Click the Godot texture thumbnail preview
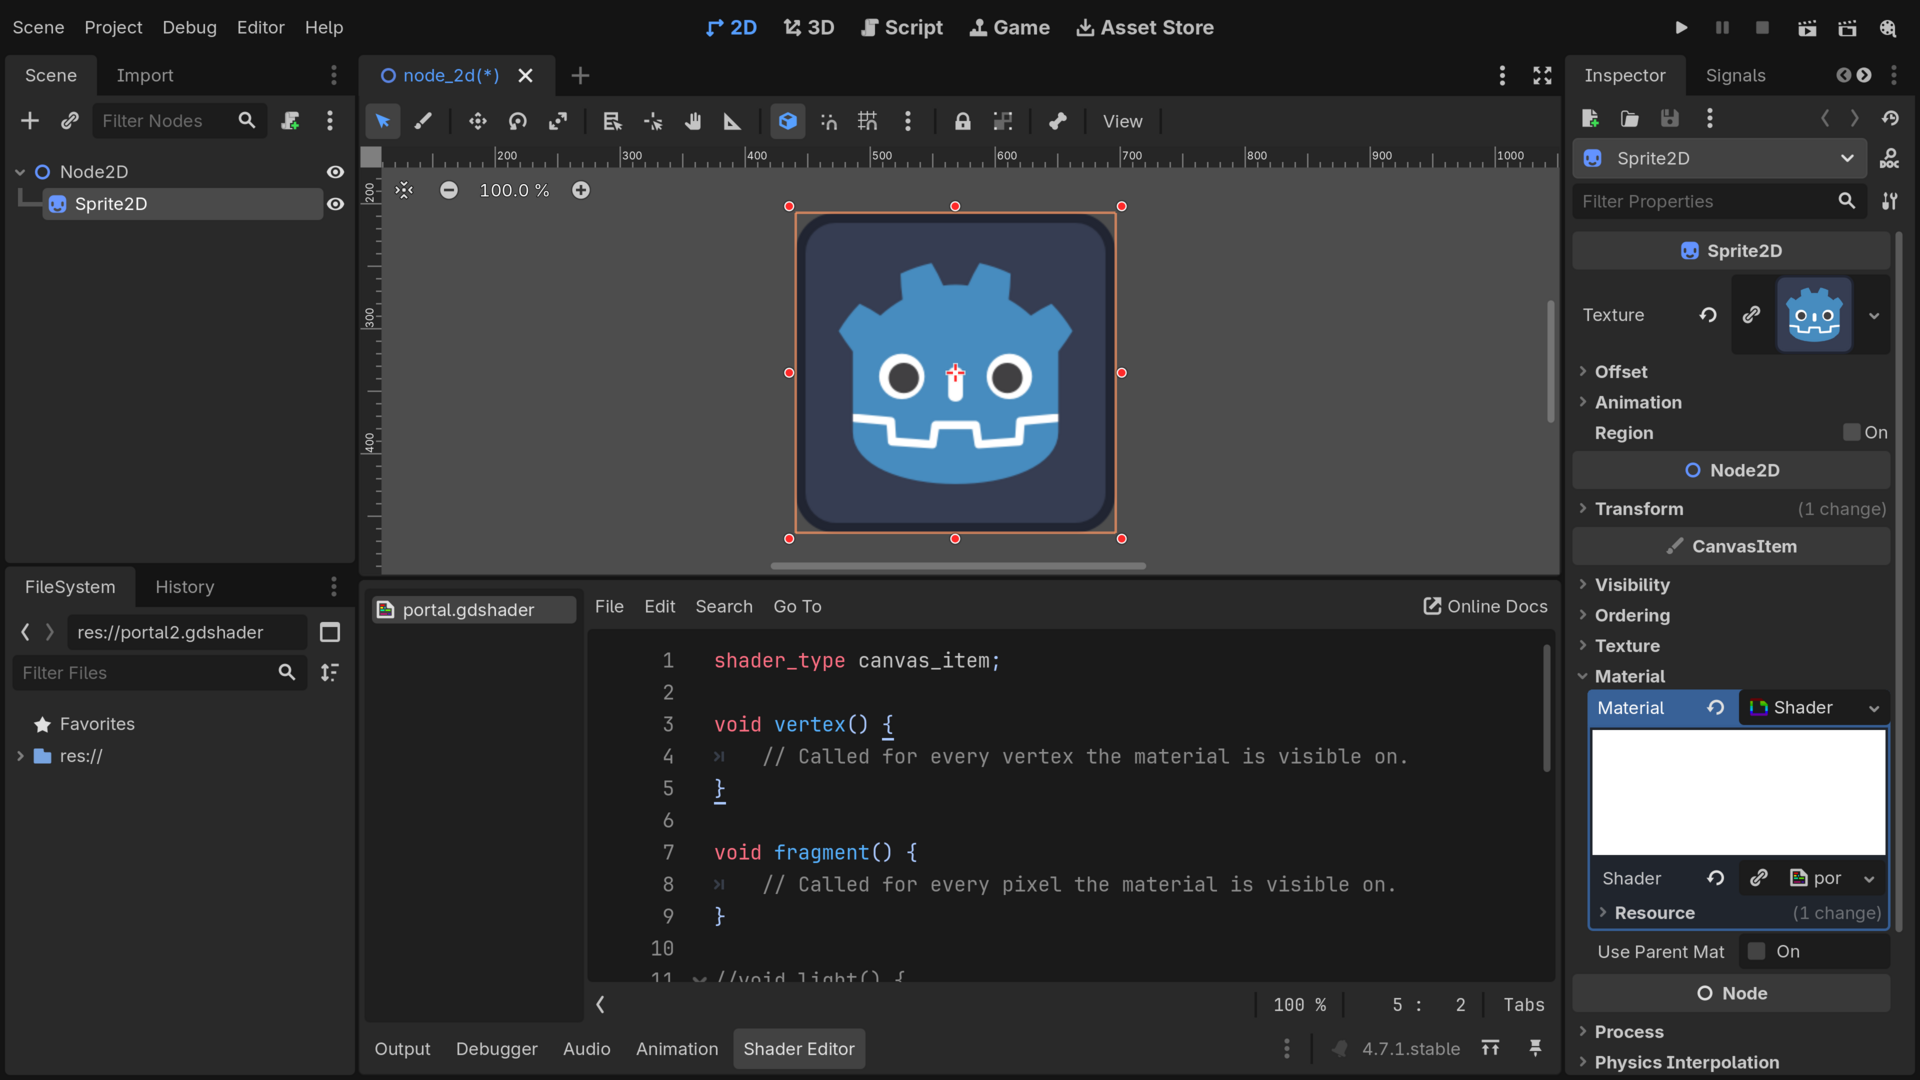Image resolution: width=1920 pixels, height=1080 pixels. [x=1814, y=316]
